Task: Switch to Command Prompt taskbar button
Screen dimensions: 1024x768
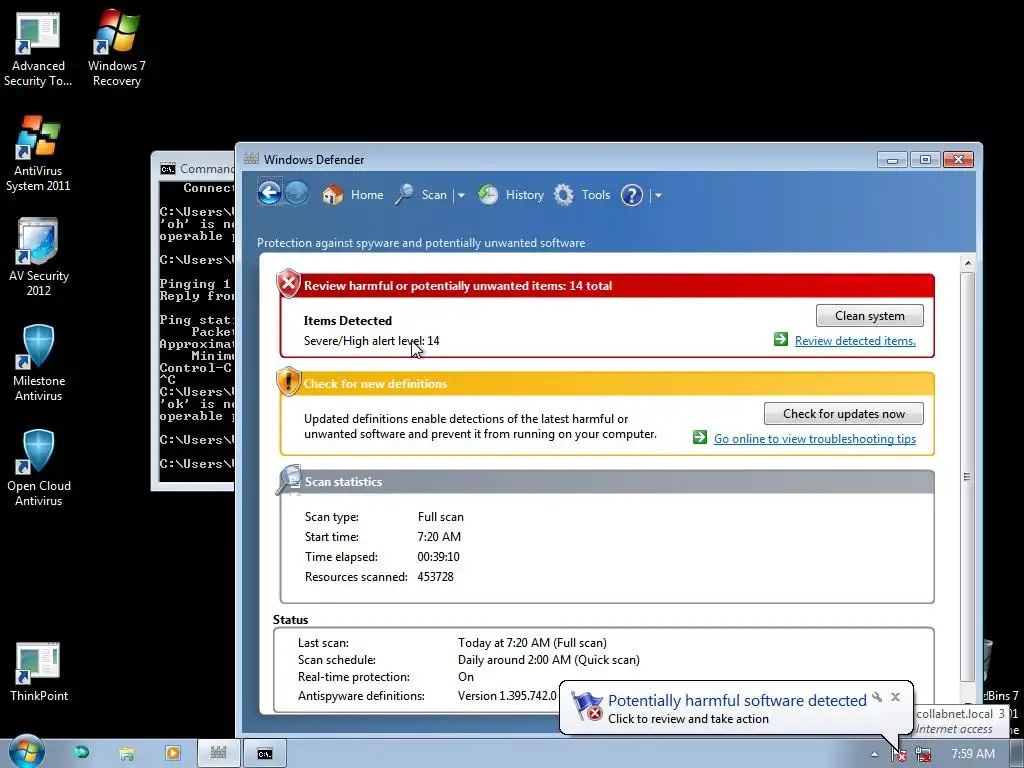Action: point(264,754)
